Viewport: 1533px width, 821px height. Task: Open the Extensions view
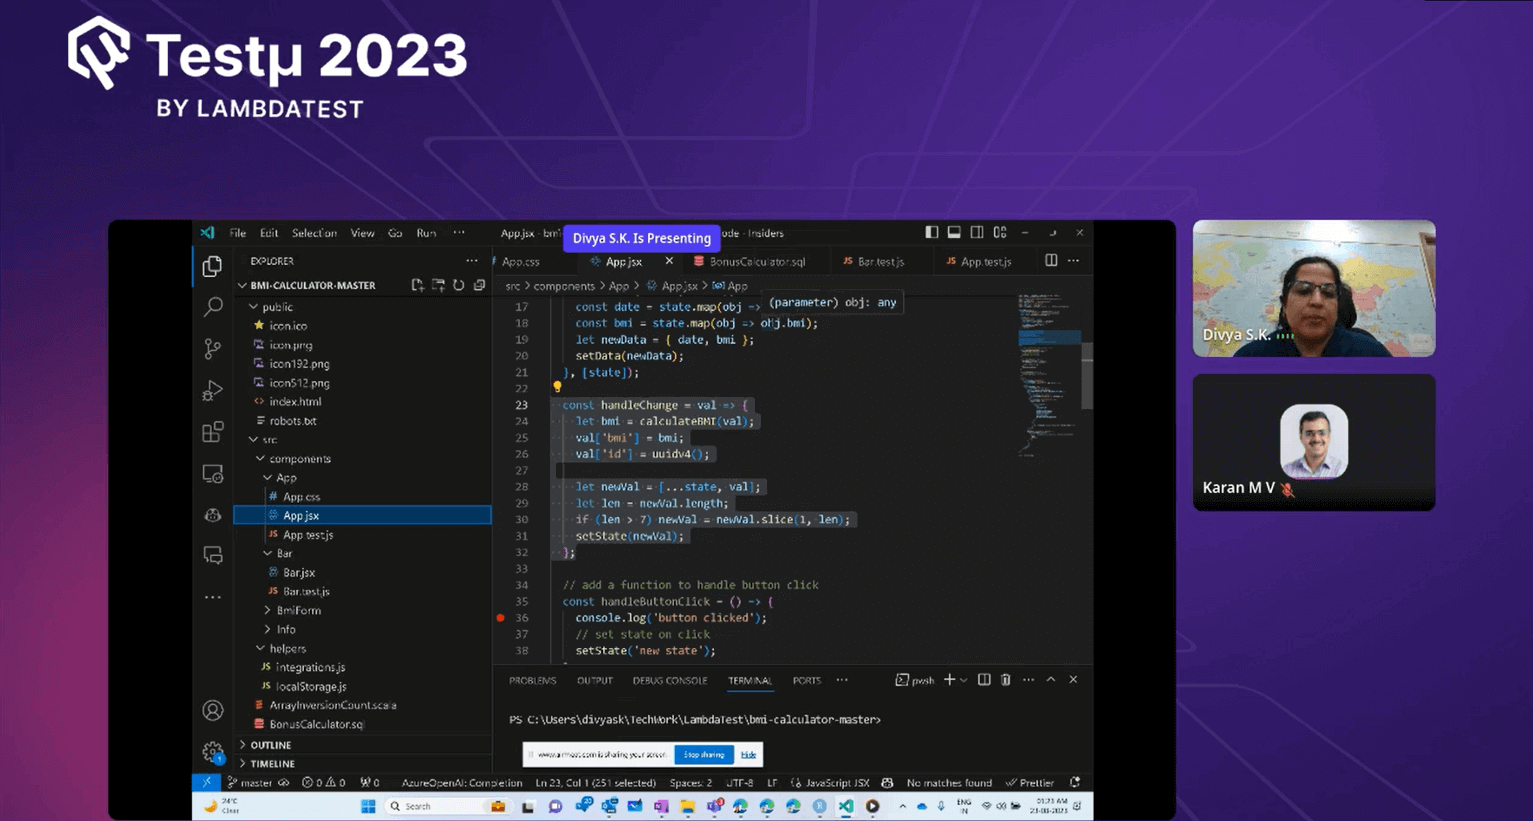[213, 432]
